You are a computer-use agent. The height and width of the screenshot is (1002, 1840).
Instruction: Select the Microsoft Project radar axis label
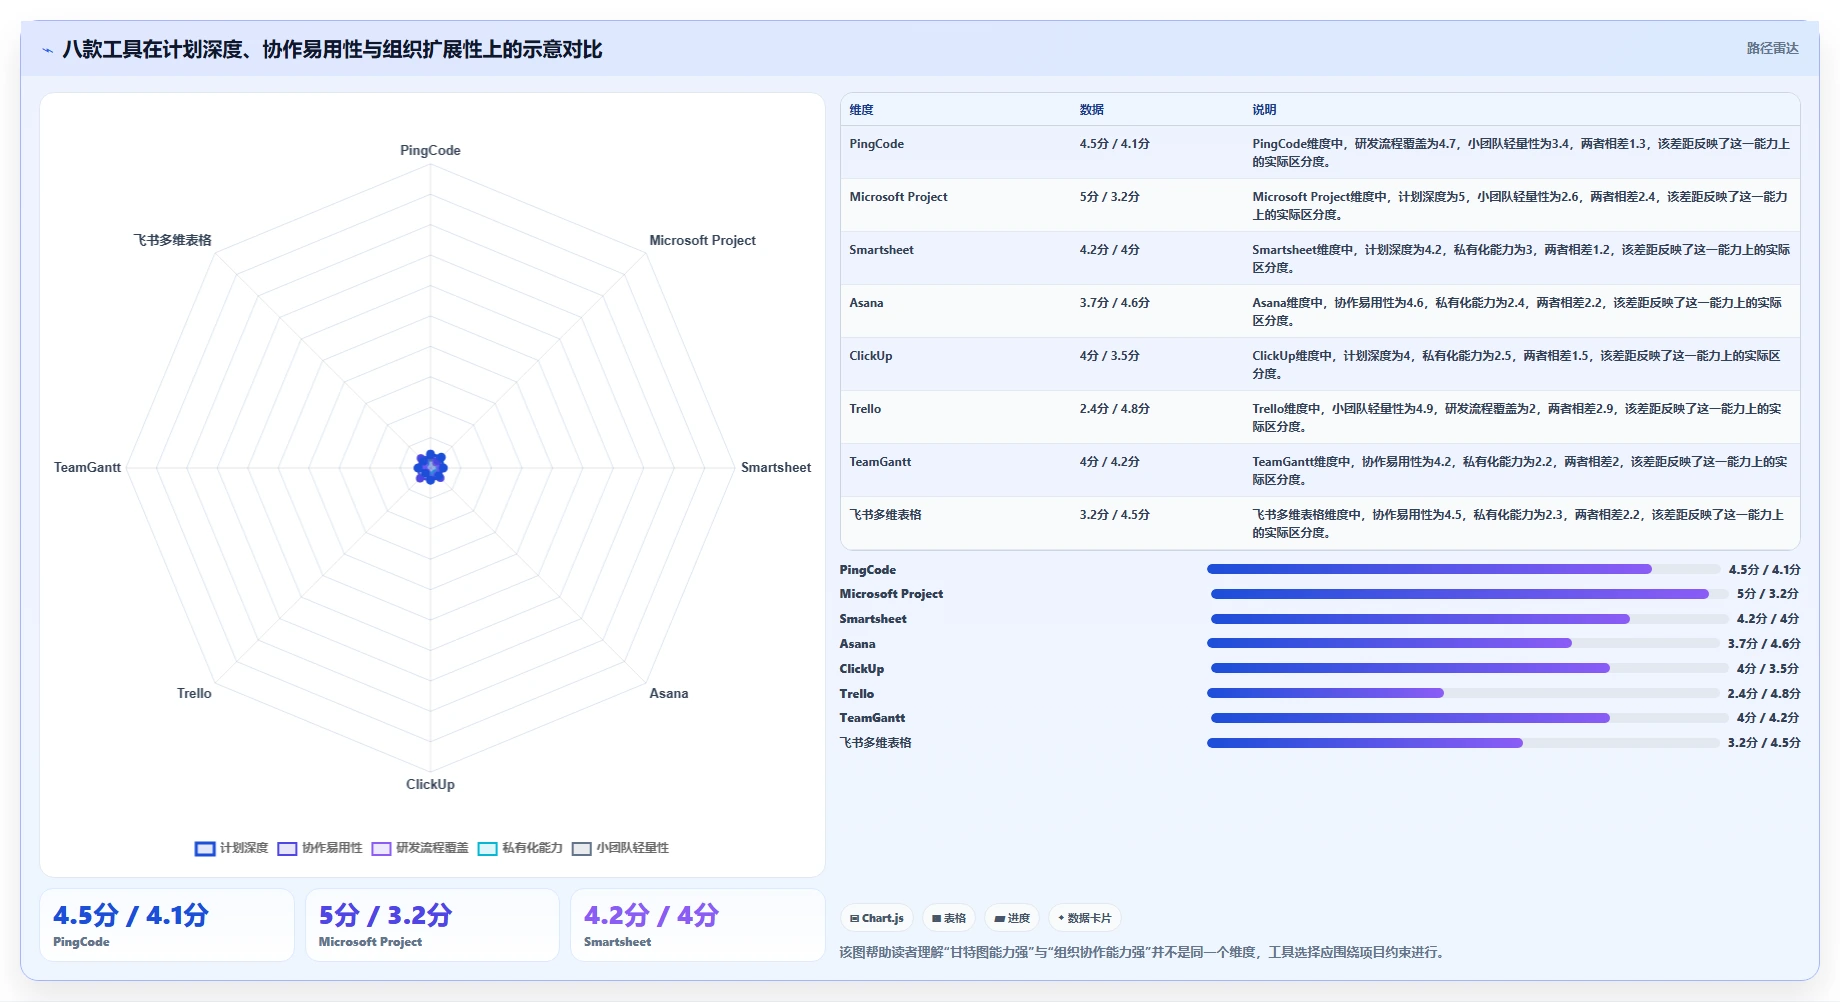tap(702, 240)
